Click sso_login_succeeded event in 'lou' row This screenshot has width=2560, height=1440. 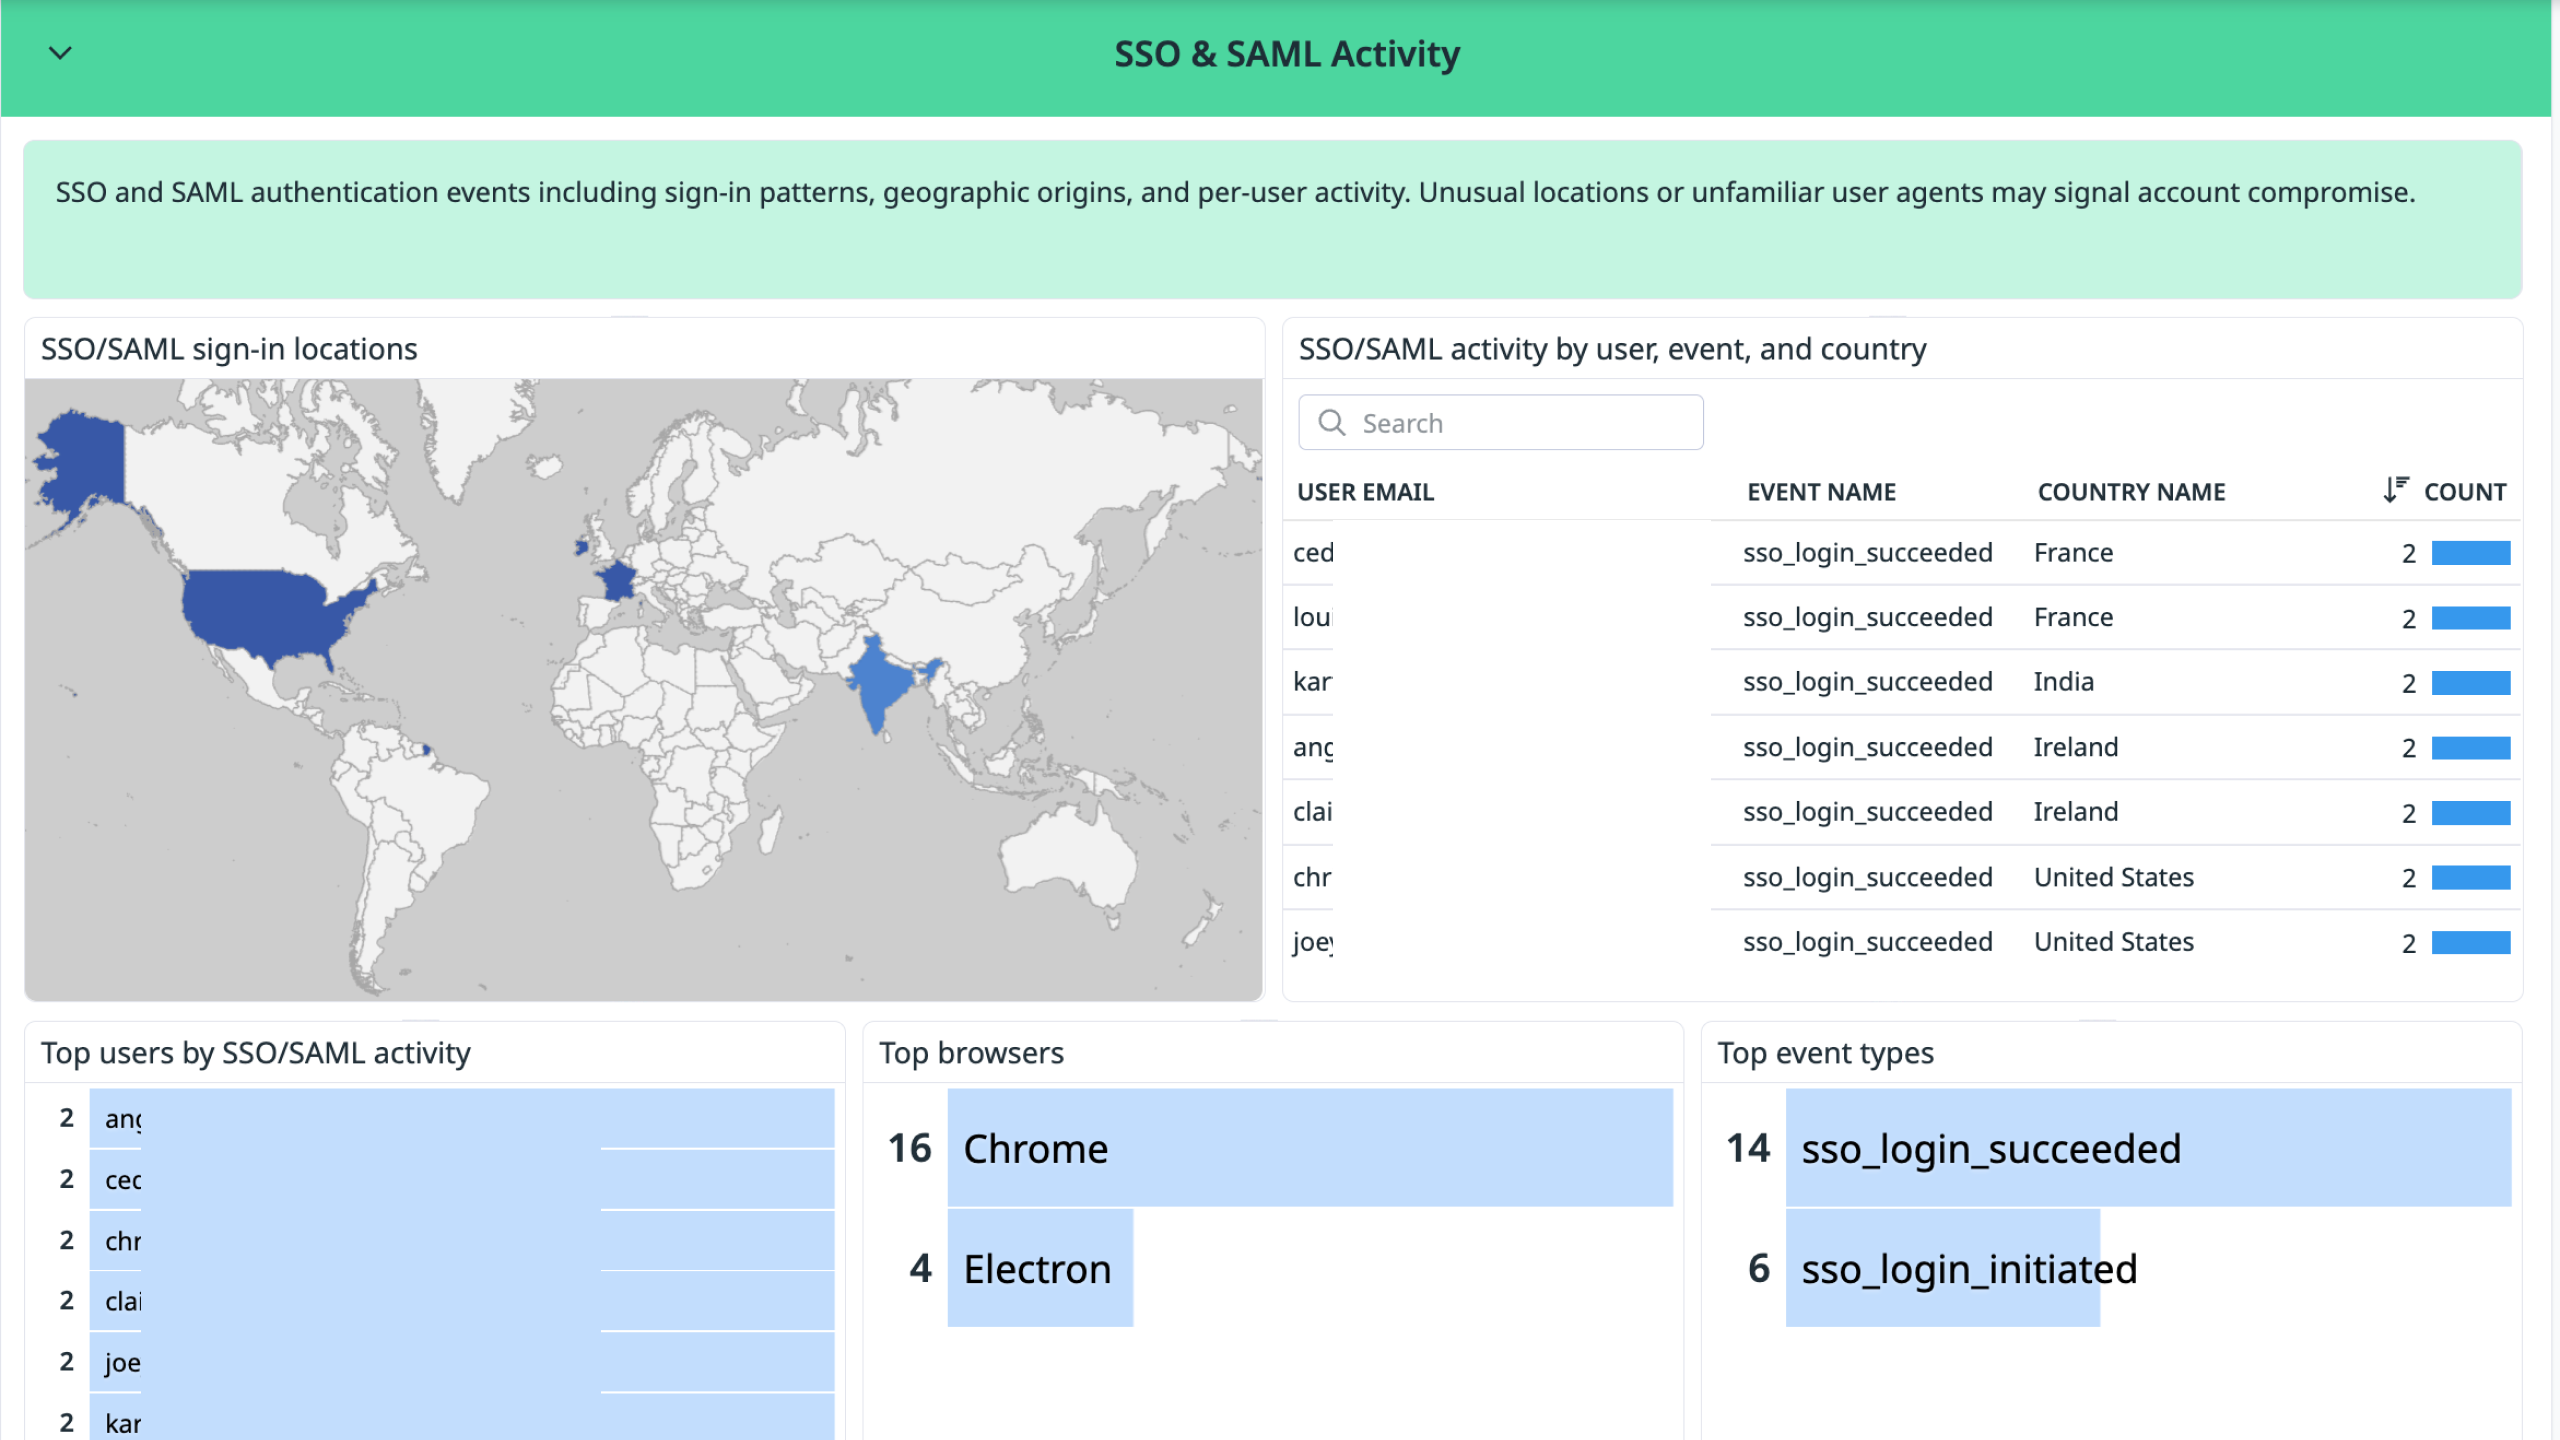1868,618
